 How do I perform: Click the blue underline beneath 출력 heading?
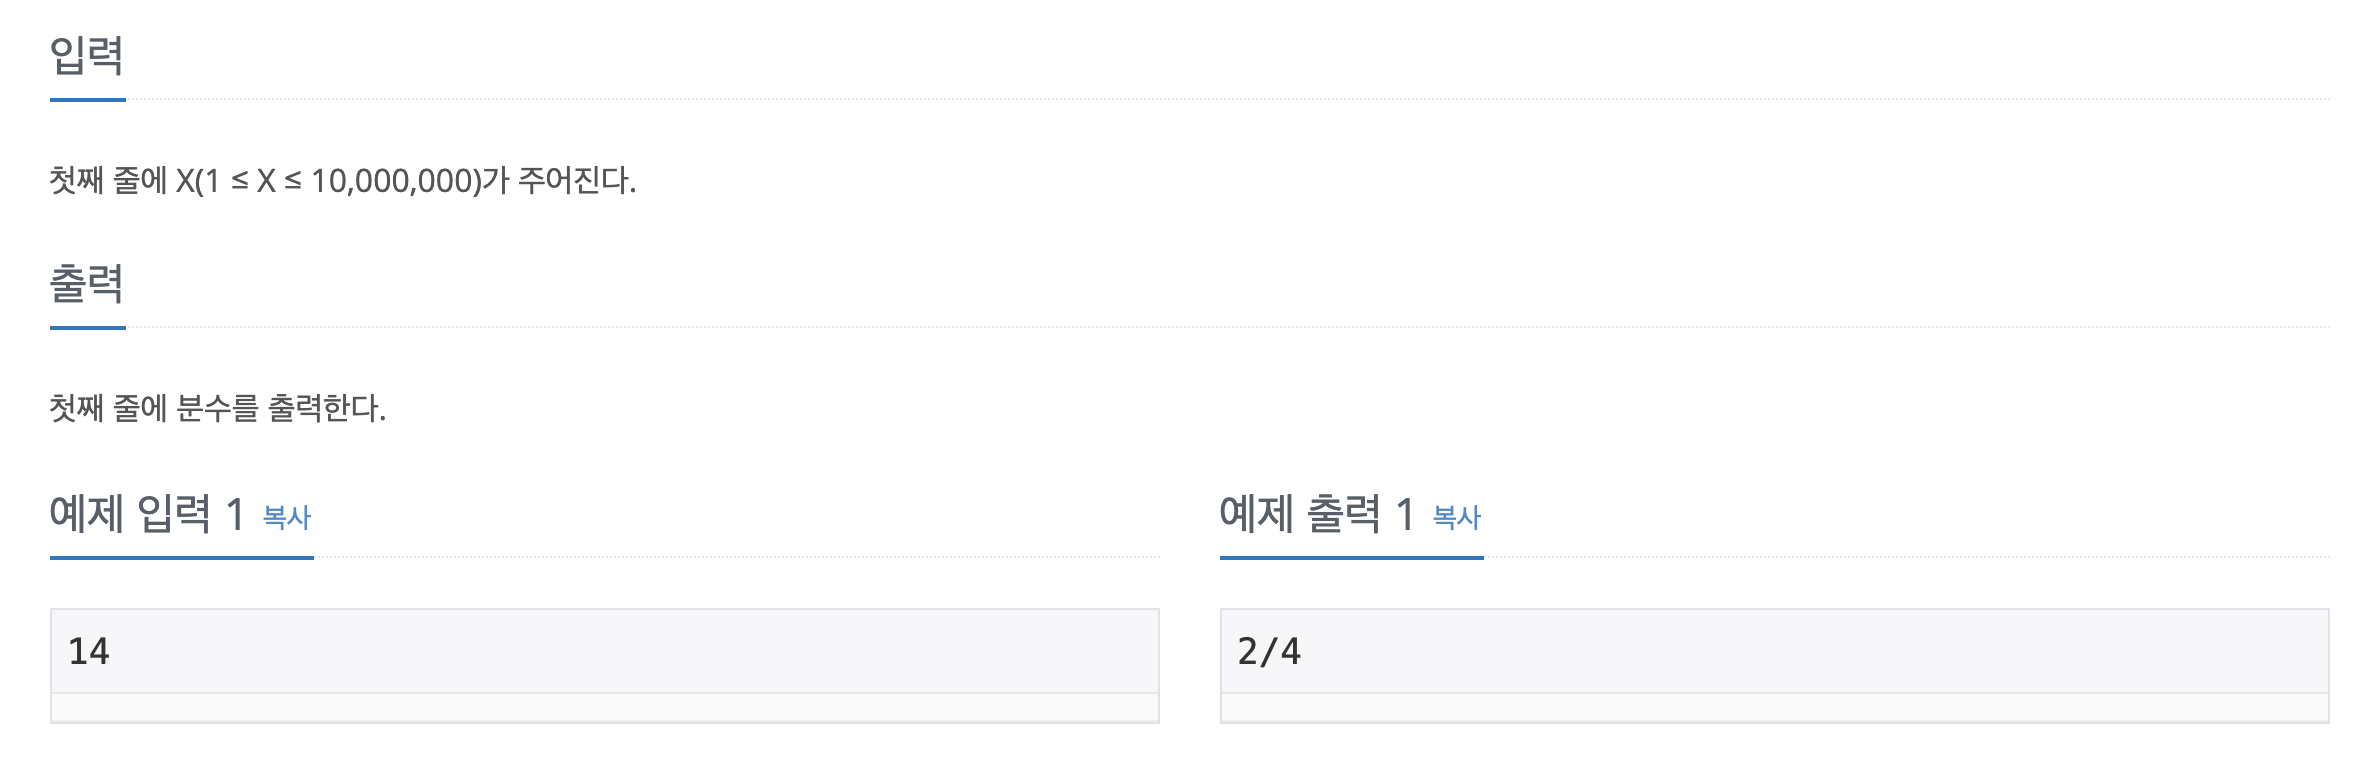tap(88, 327)
